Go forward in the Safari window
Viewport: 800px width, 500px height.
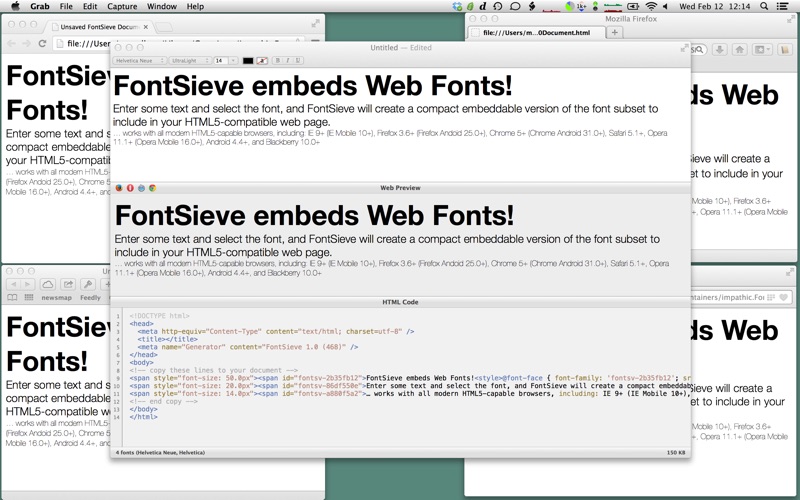point(27,284)
